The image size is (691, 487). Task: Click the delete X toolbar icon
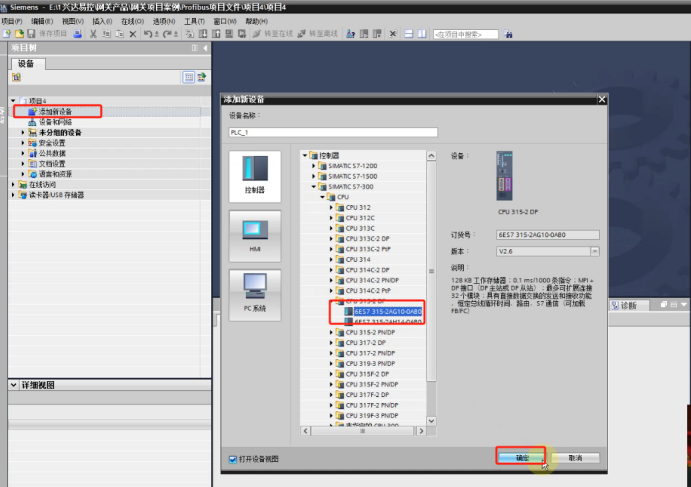(133, 34)
